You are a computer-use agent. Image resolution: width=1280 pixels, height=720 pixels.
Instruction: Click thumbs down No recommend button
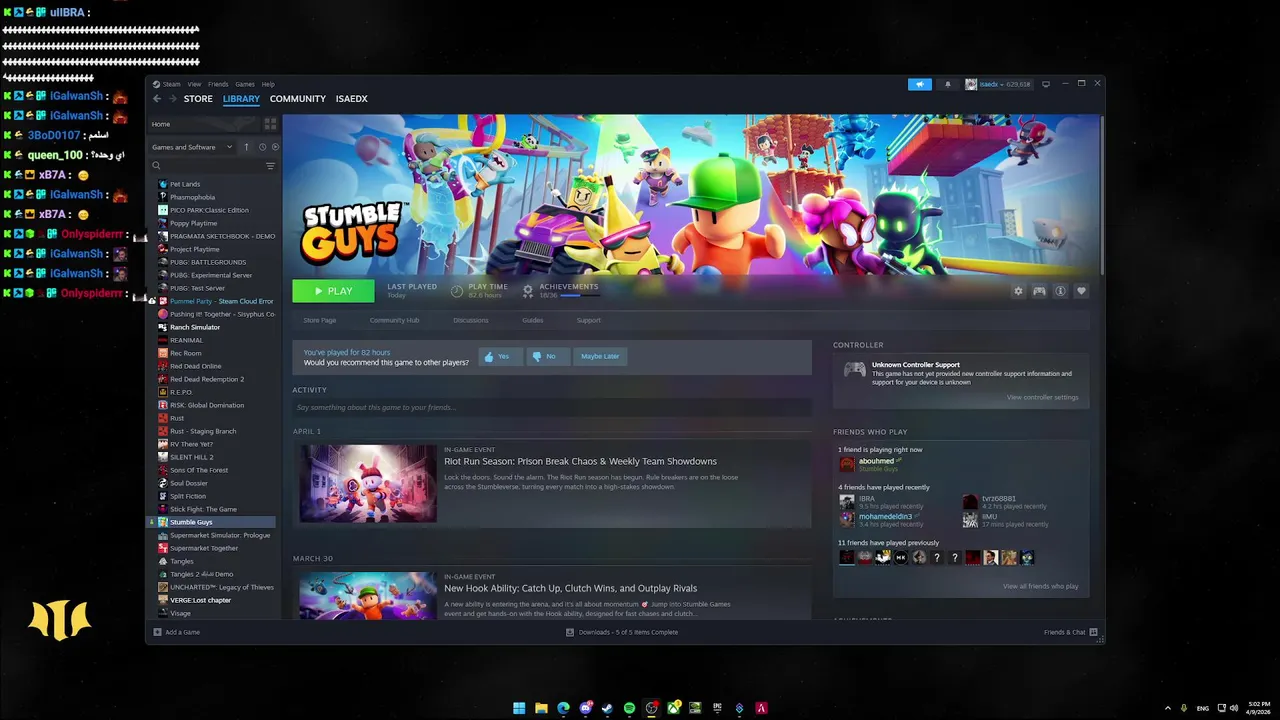547,356
